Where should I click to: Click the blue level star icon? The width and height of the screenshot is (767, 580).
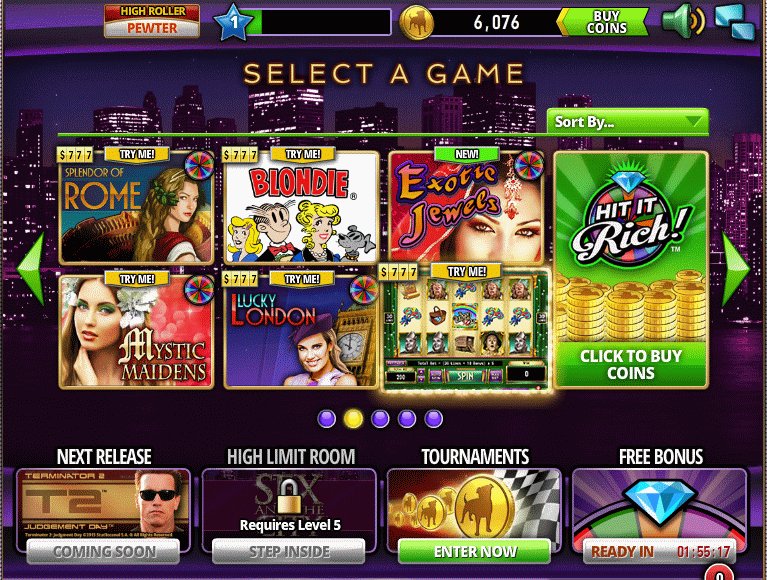coord(234,22)
